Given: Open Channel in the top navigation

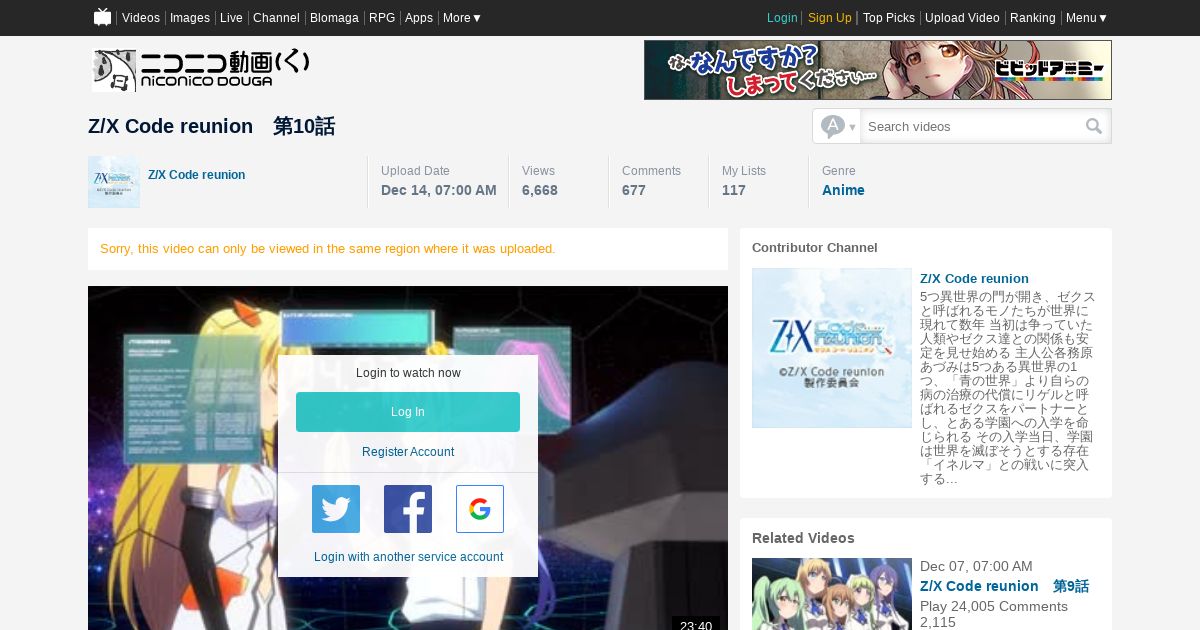Looking at the screenshot, I should pos(276,18).
